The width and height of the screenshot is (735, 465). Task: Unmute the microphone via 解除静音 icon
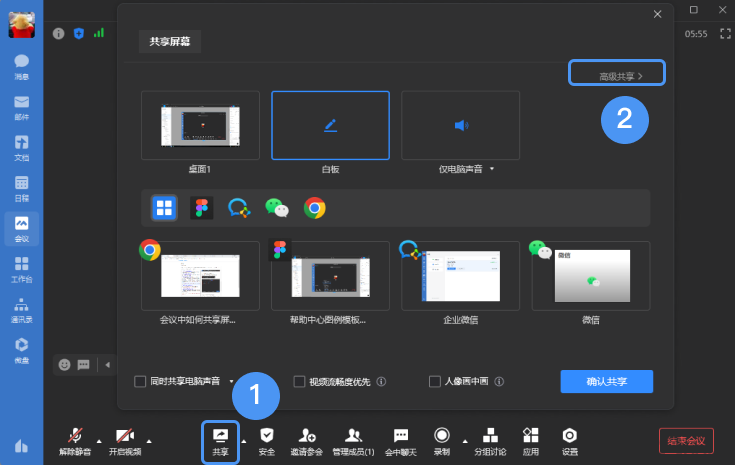75,436
